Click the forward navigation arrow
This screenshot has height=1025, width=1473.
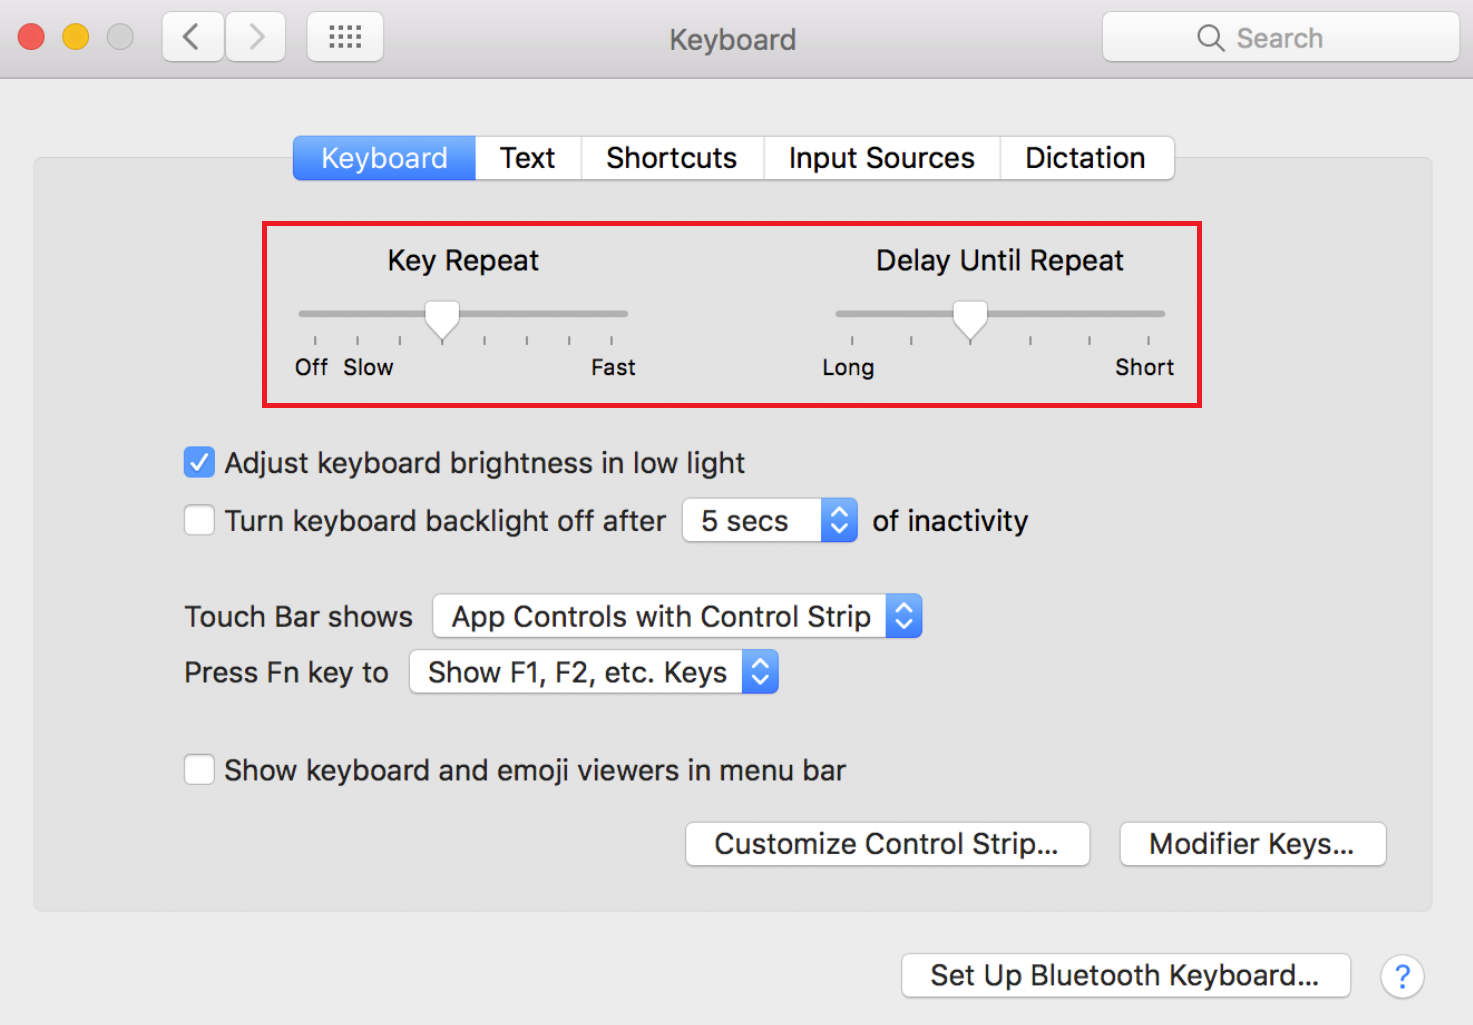(255, 37)
